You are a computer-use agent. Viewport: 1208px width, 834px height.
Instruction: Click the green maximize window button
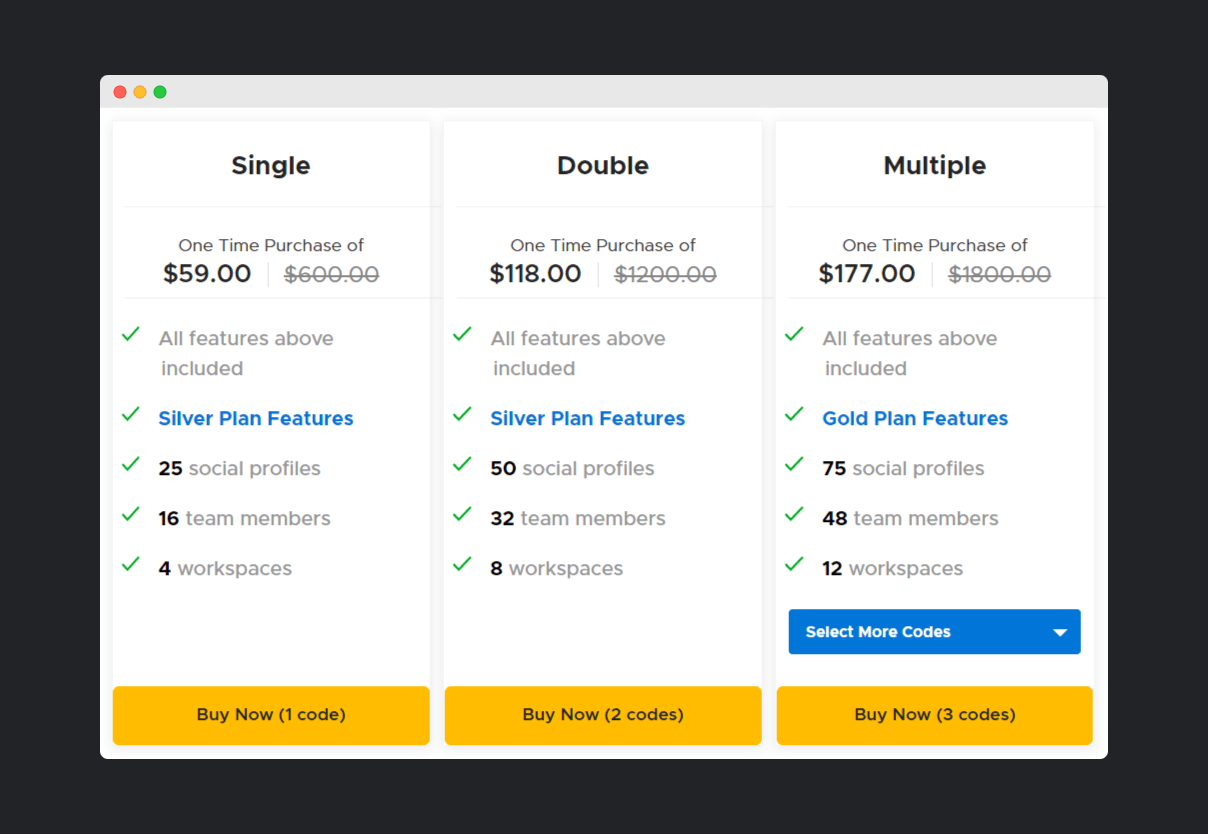point(160,92)
